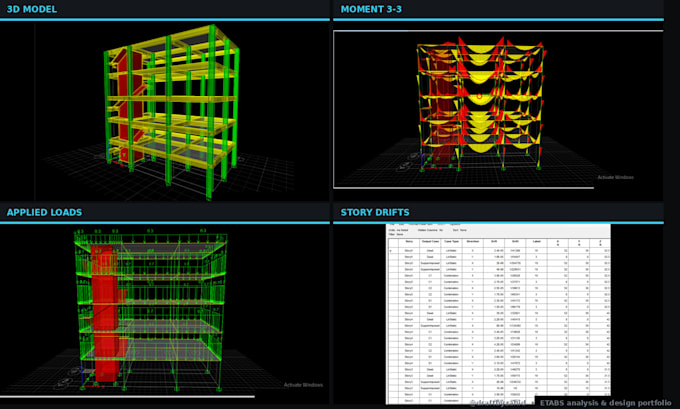This screenshot has width=680, height=409.
Task: Select the 'MOMENT 3-3' panel heading
Action: [x=371, y=9]
